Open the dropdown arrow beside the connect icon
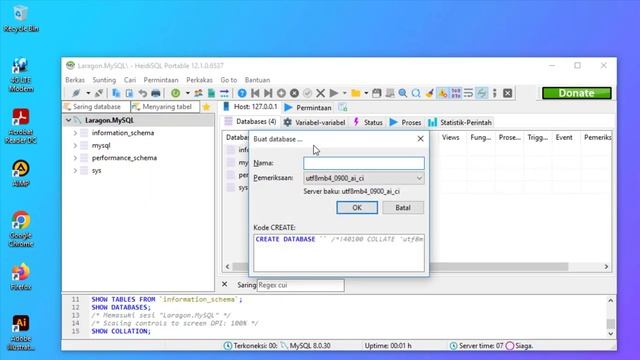 (88, 93)
